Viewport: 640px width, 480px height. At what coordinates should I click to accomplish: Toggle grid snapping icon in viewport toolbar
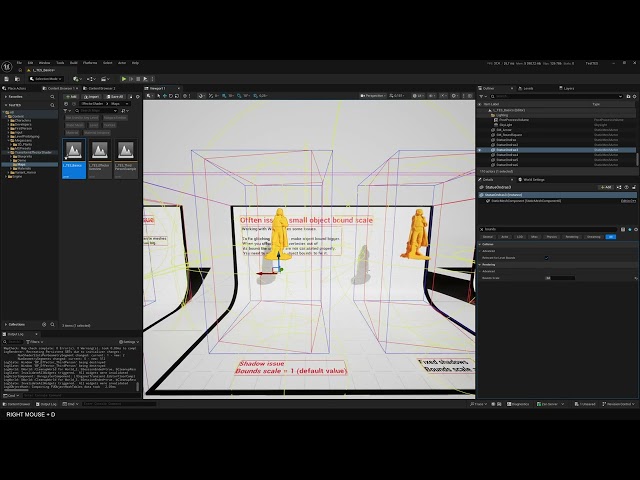(224, 96)
